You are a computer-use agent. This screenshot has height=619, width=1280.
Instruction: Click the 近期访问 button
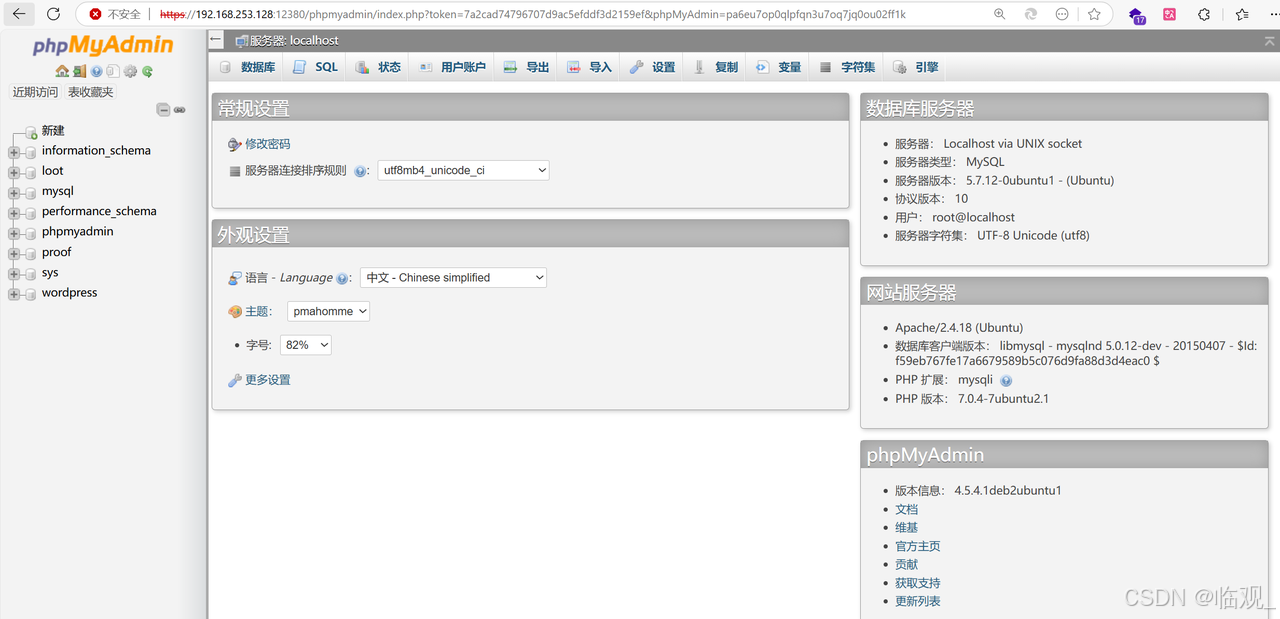tap(36, 92)
